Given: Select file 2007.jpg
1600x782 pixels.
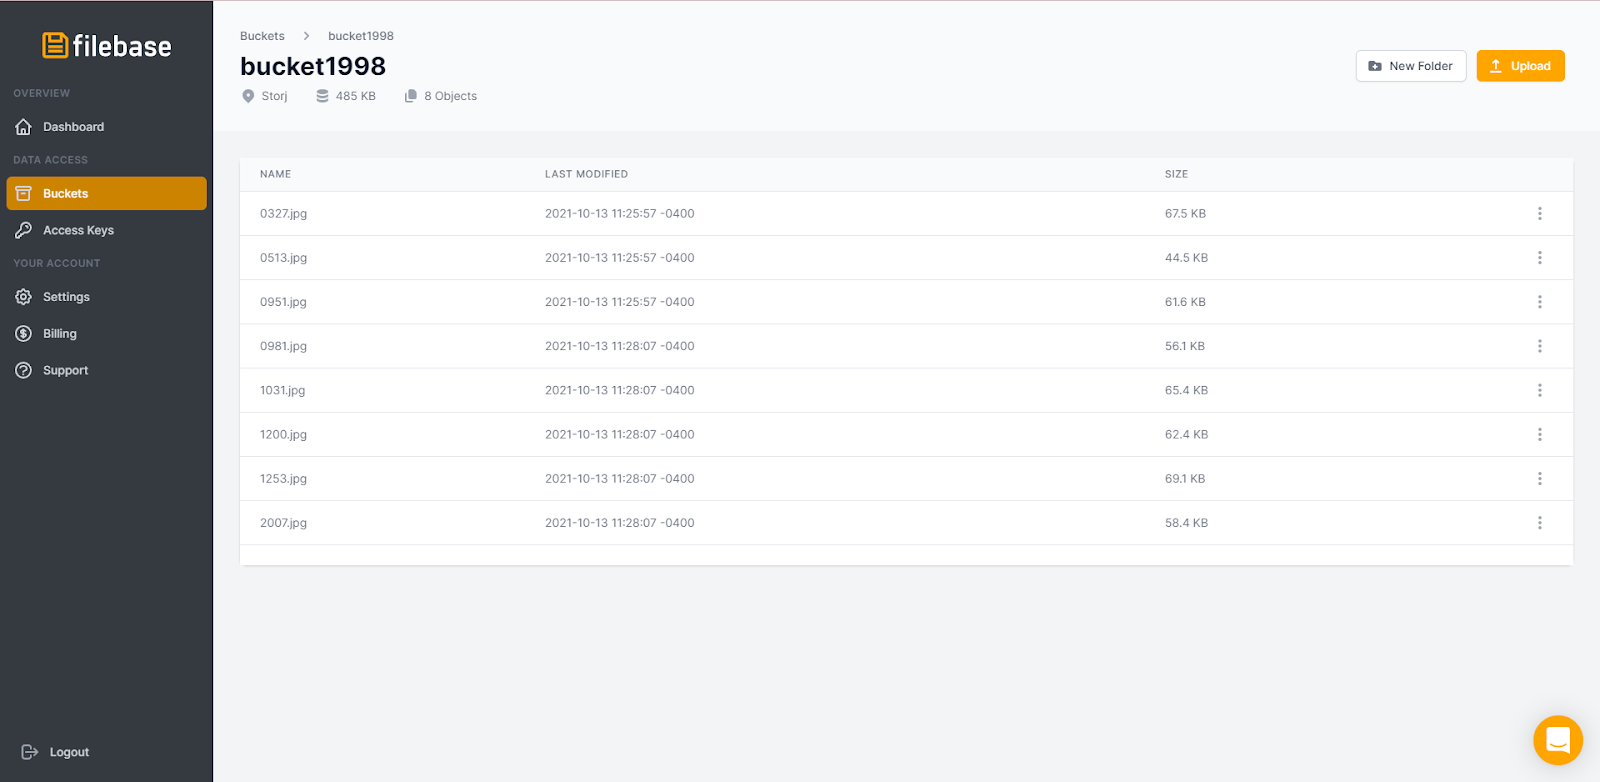Looking at the screenshot, I should pyautogui.click(x=284, y=523).
